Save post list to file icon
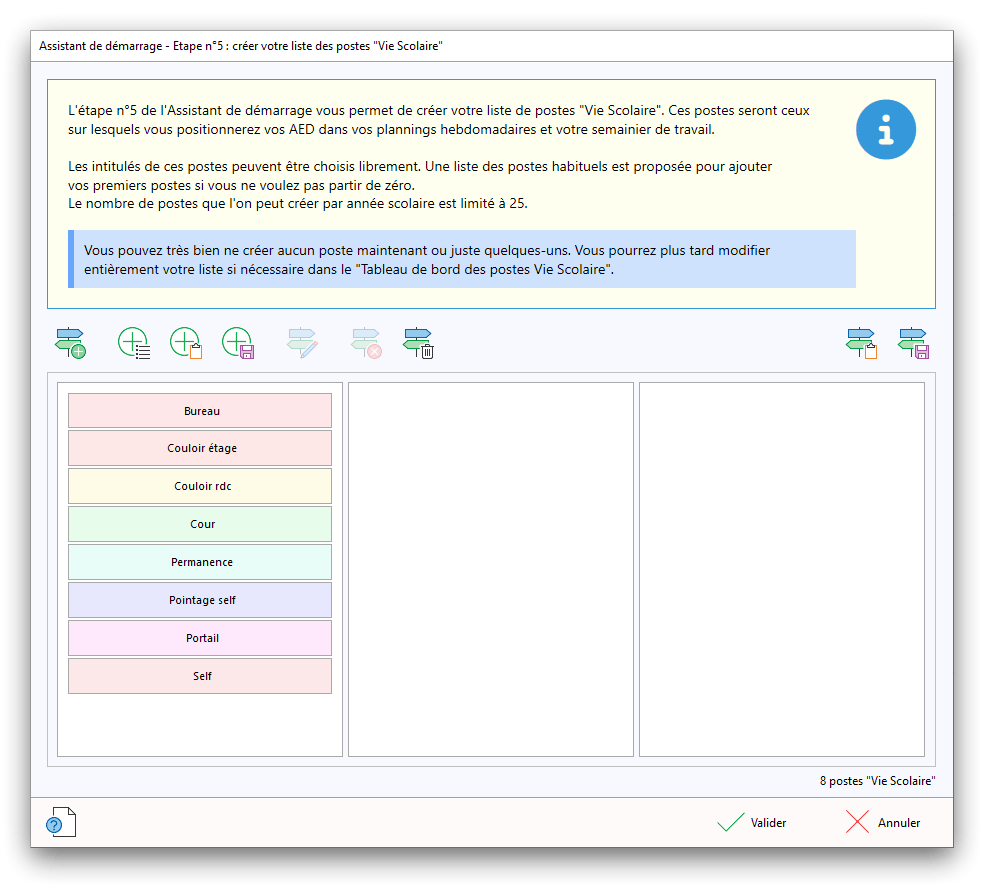The image size is (984, 888). (914, 343)
